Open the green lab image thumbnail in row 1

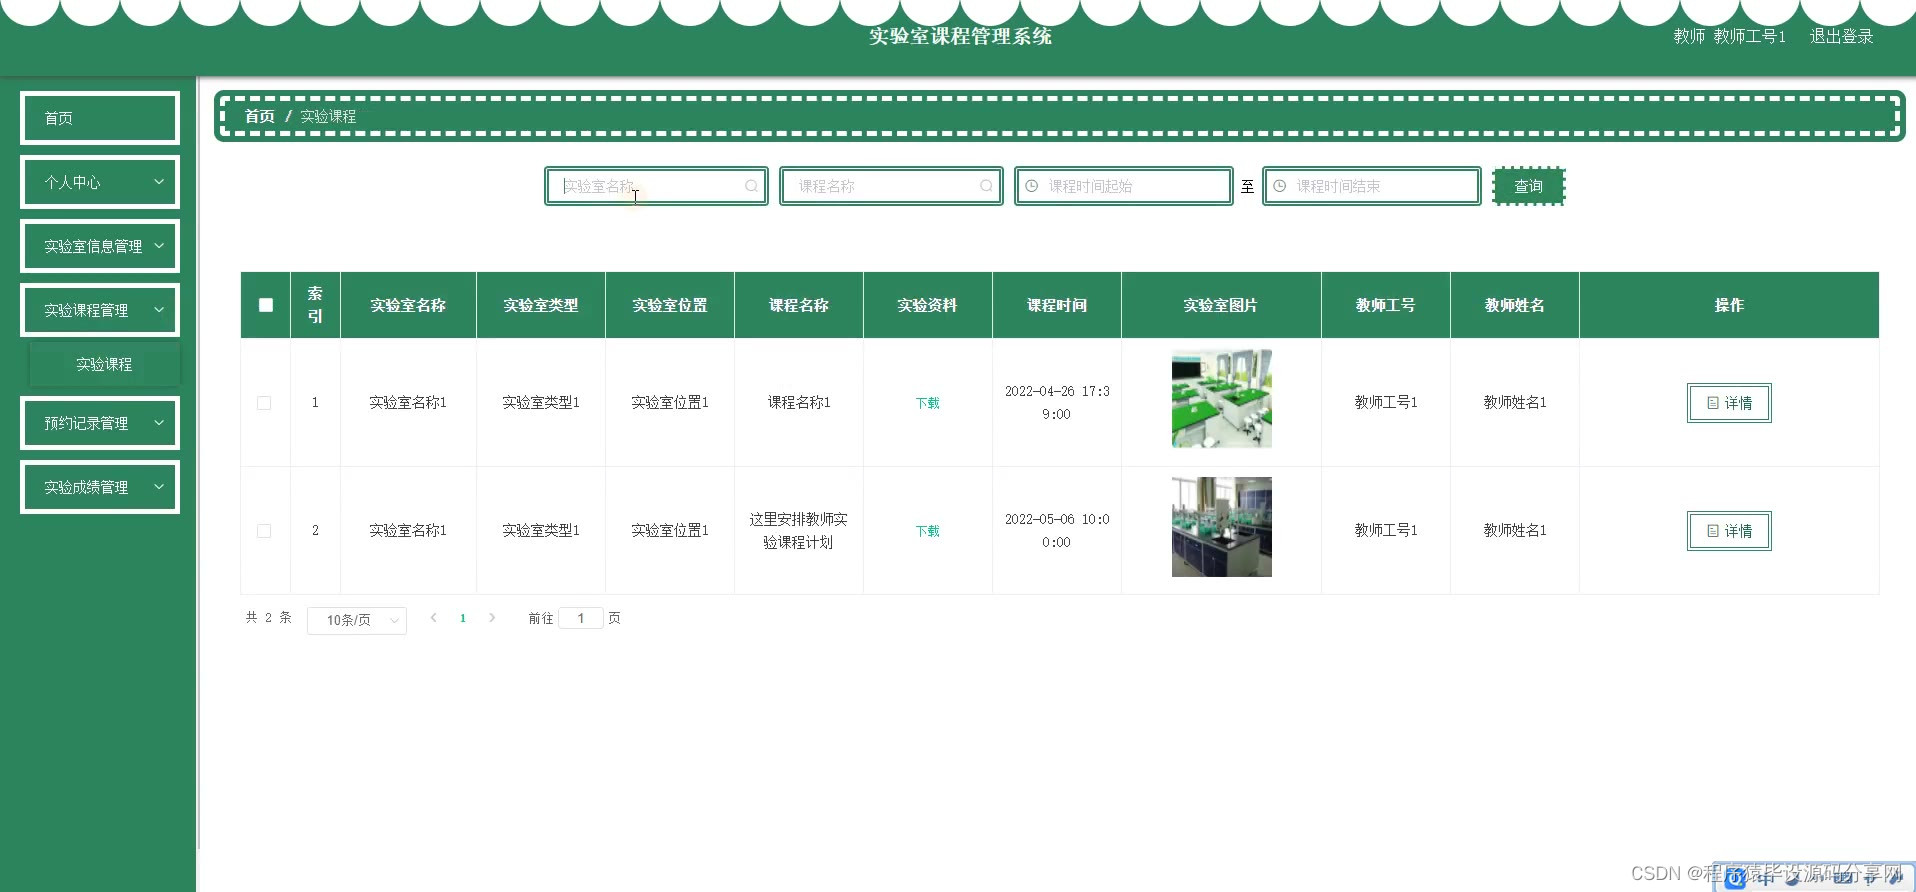click(1221, 398)
